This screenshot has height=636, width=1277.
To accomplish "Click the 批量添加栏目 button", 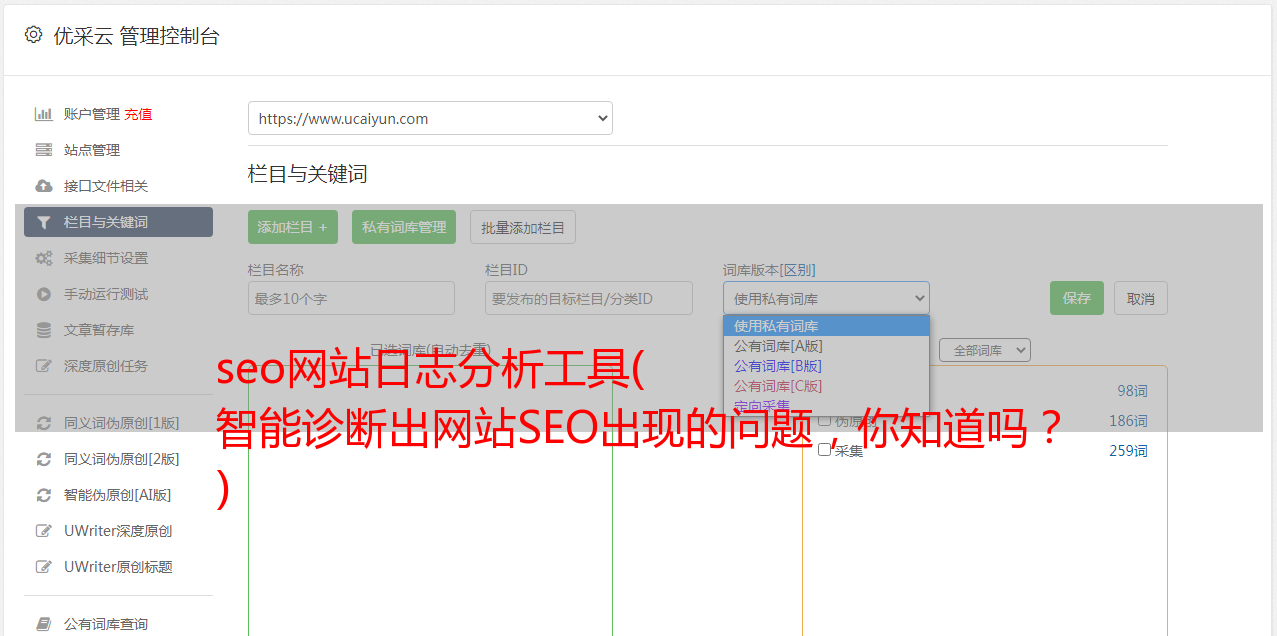I will [x=523, y=227].
